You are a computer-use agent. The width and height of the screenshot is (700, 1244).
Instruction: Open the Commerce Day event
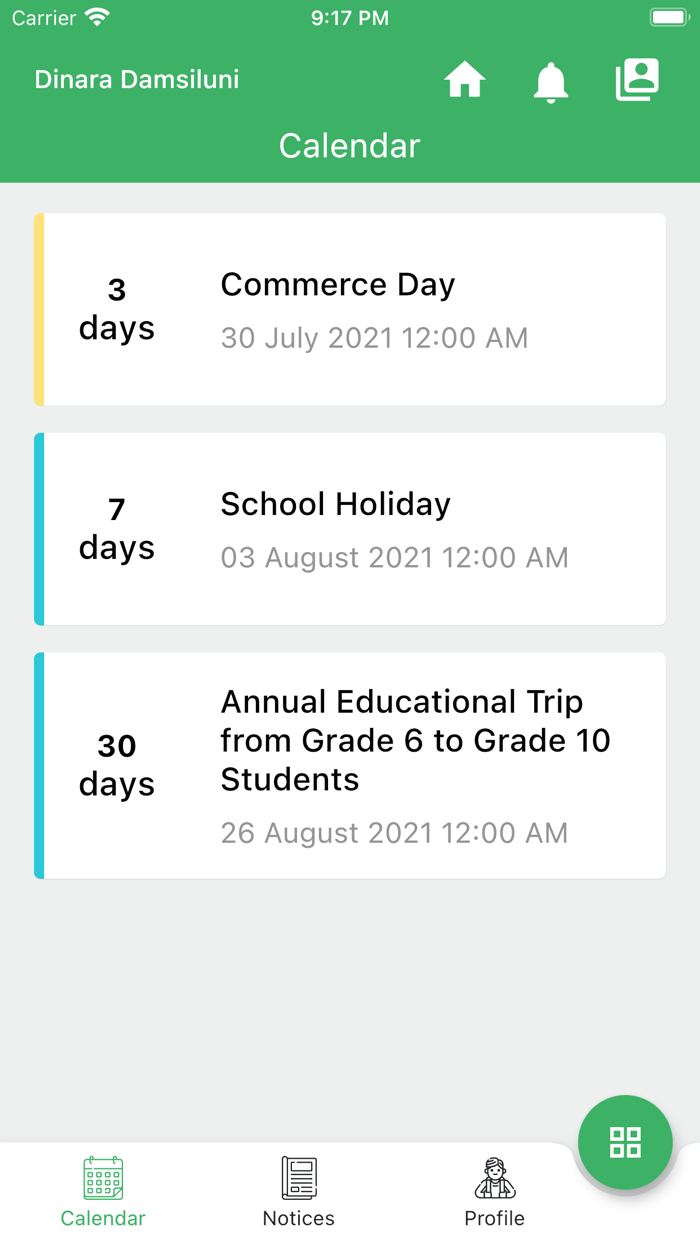pyautogui.click(x=338, y=285)
